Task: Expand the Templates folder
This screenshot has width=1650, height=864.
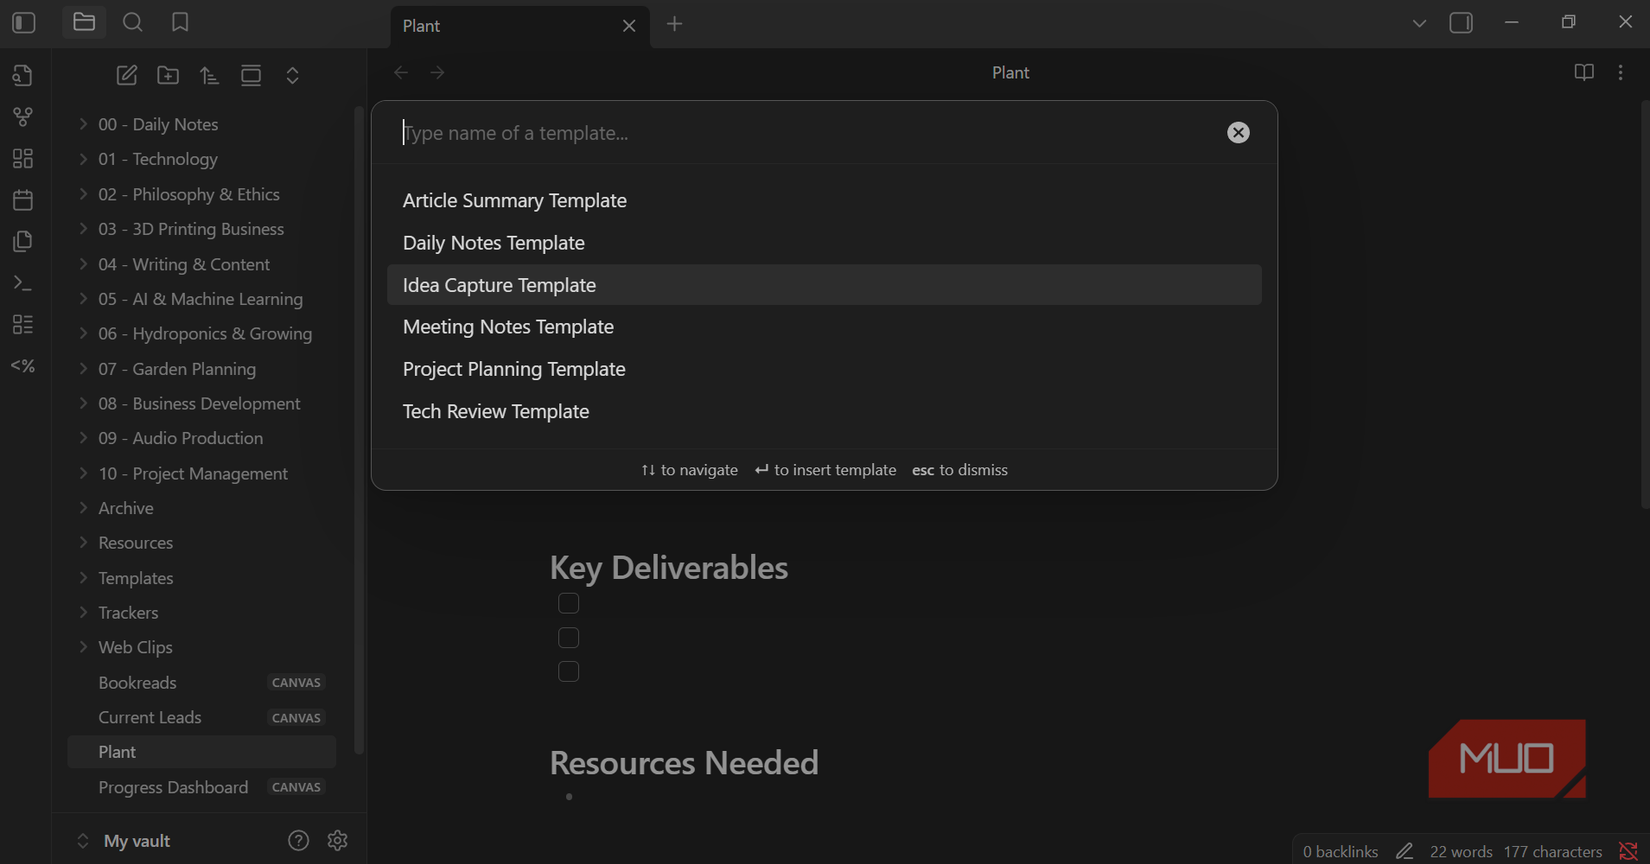Action: (136, 578)
